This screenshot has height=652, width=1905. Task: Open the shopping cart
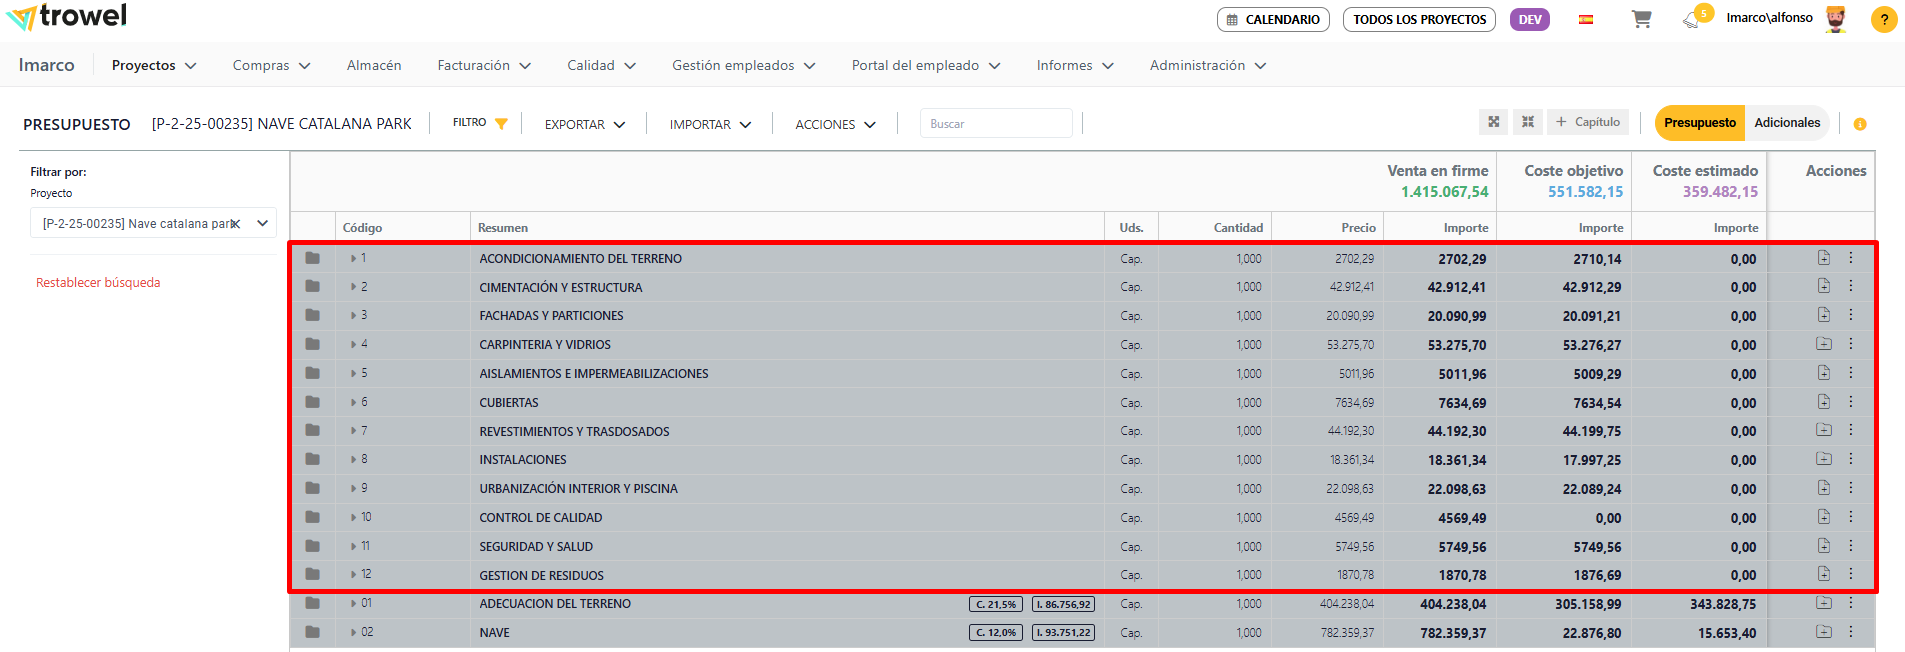point(1641,19)
